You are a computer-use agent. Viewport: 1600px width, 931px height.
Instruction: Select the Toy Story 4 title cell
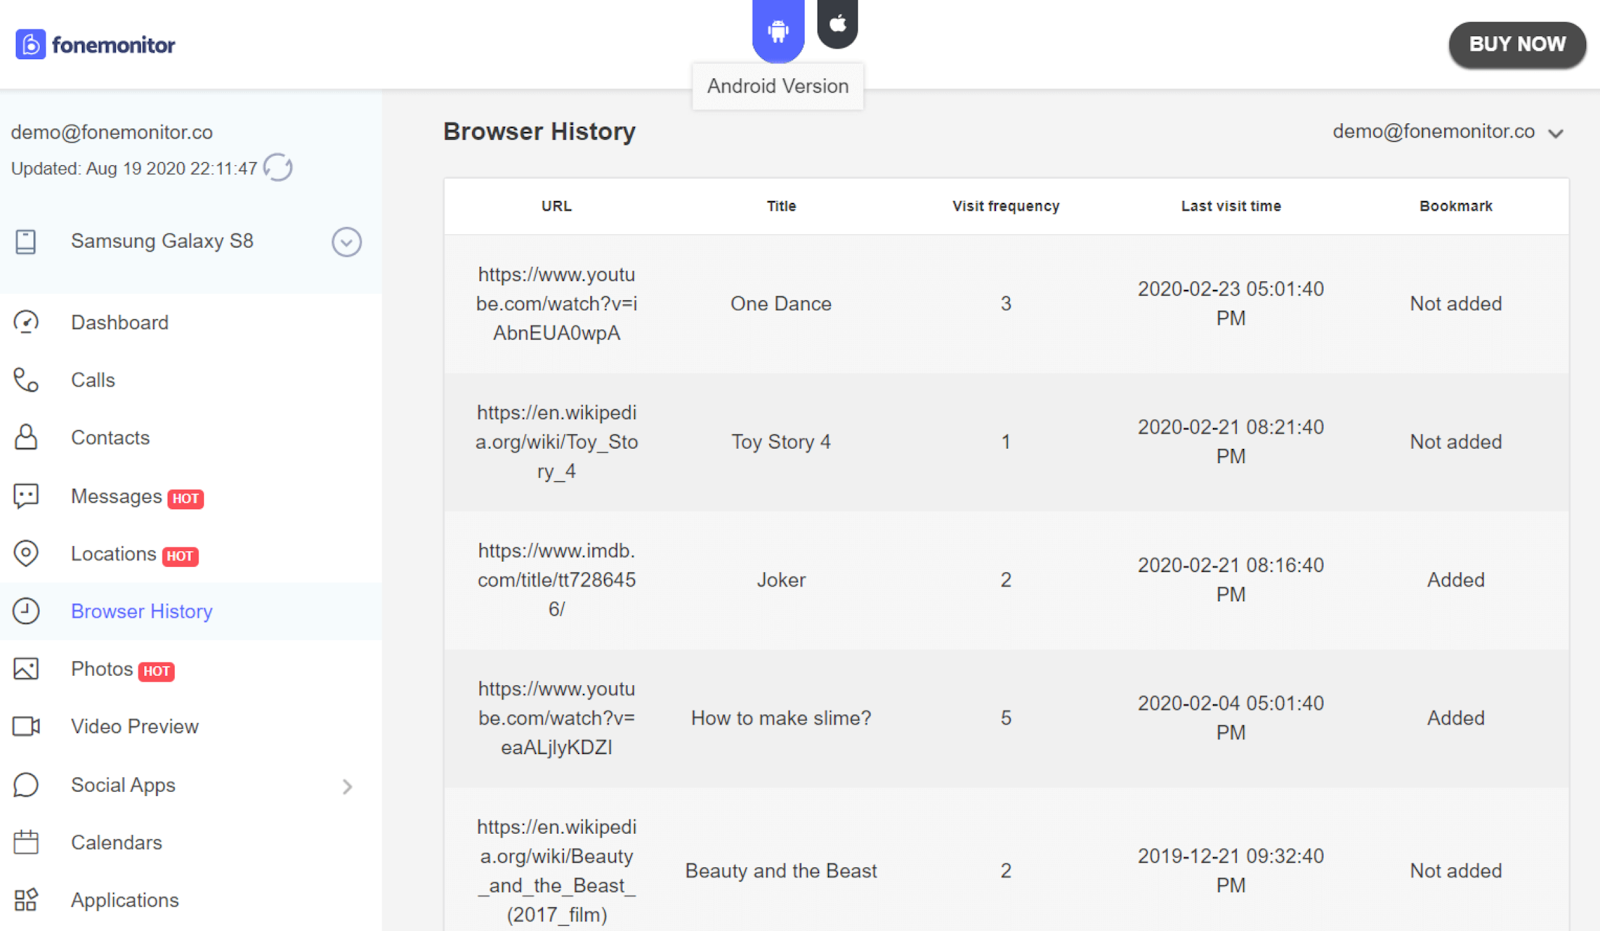coord(781,441)
